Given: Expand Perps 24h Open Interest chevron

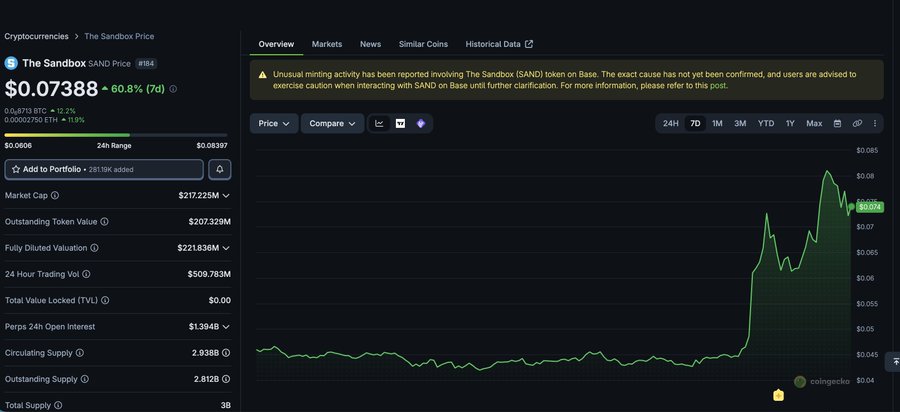Looking at the screenshot, I should pyautogui.click(x=226, y=327).
